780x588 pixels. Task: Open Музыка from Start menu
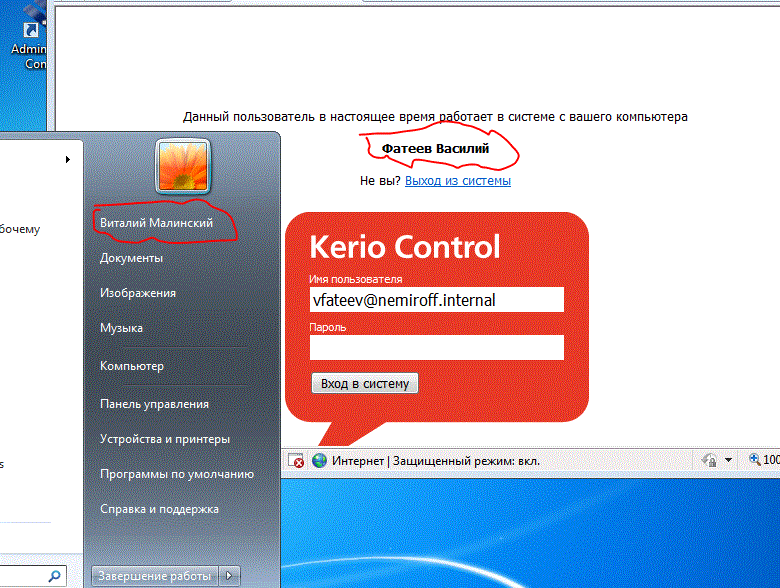pyautogui.click(x=121, y=328)
